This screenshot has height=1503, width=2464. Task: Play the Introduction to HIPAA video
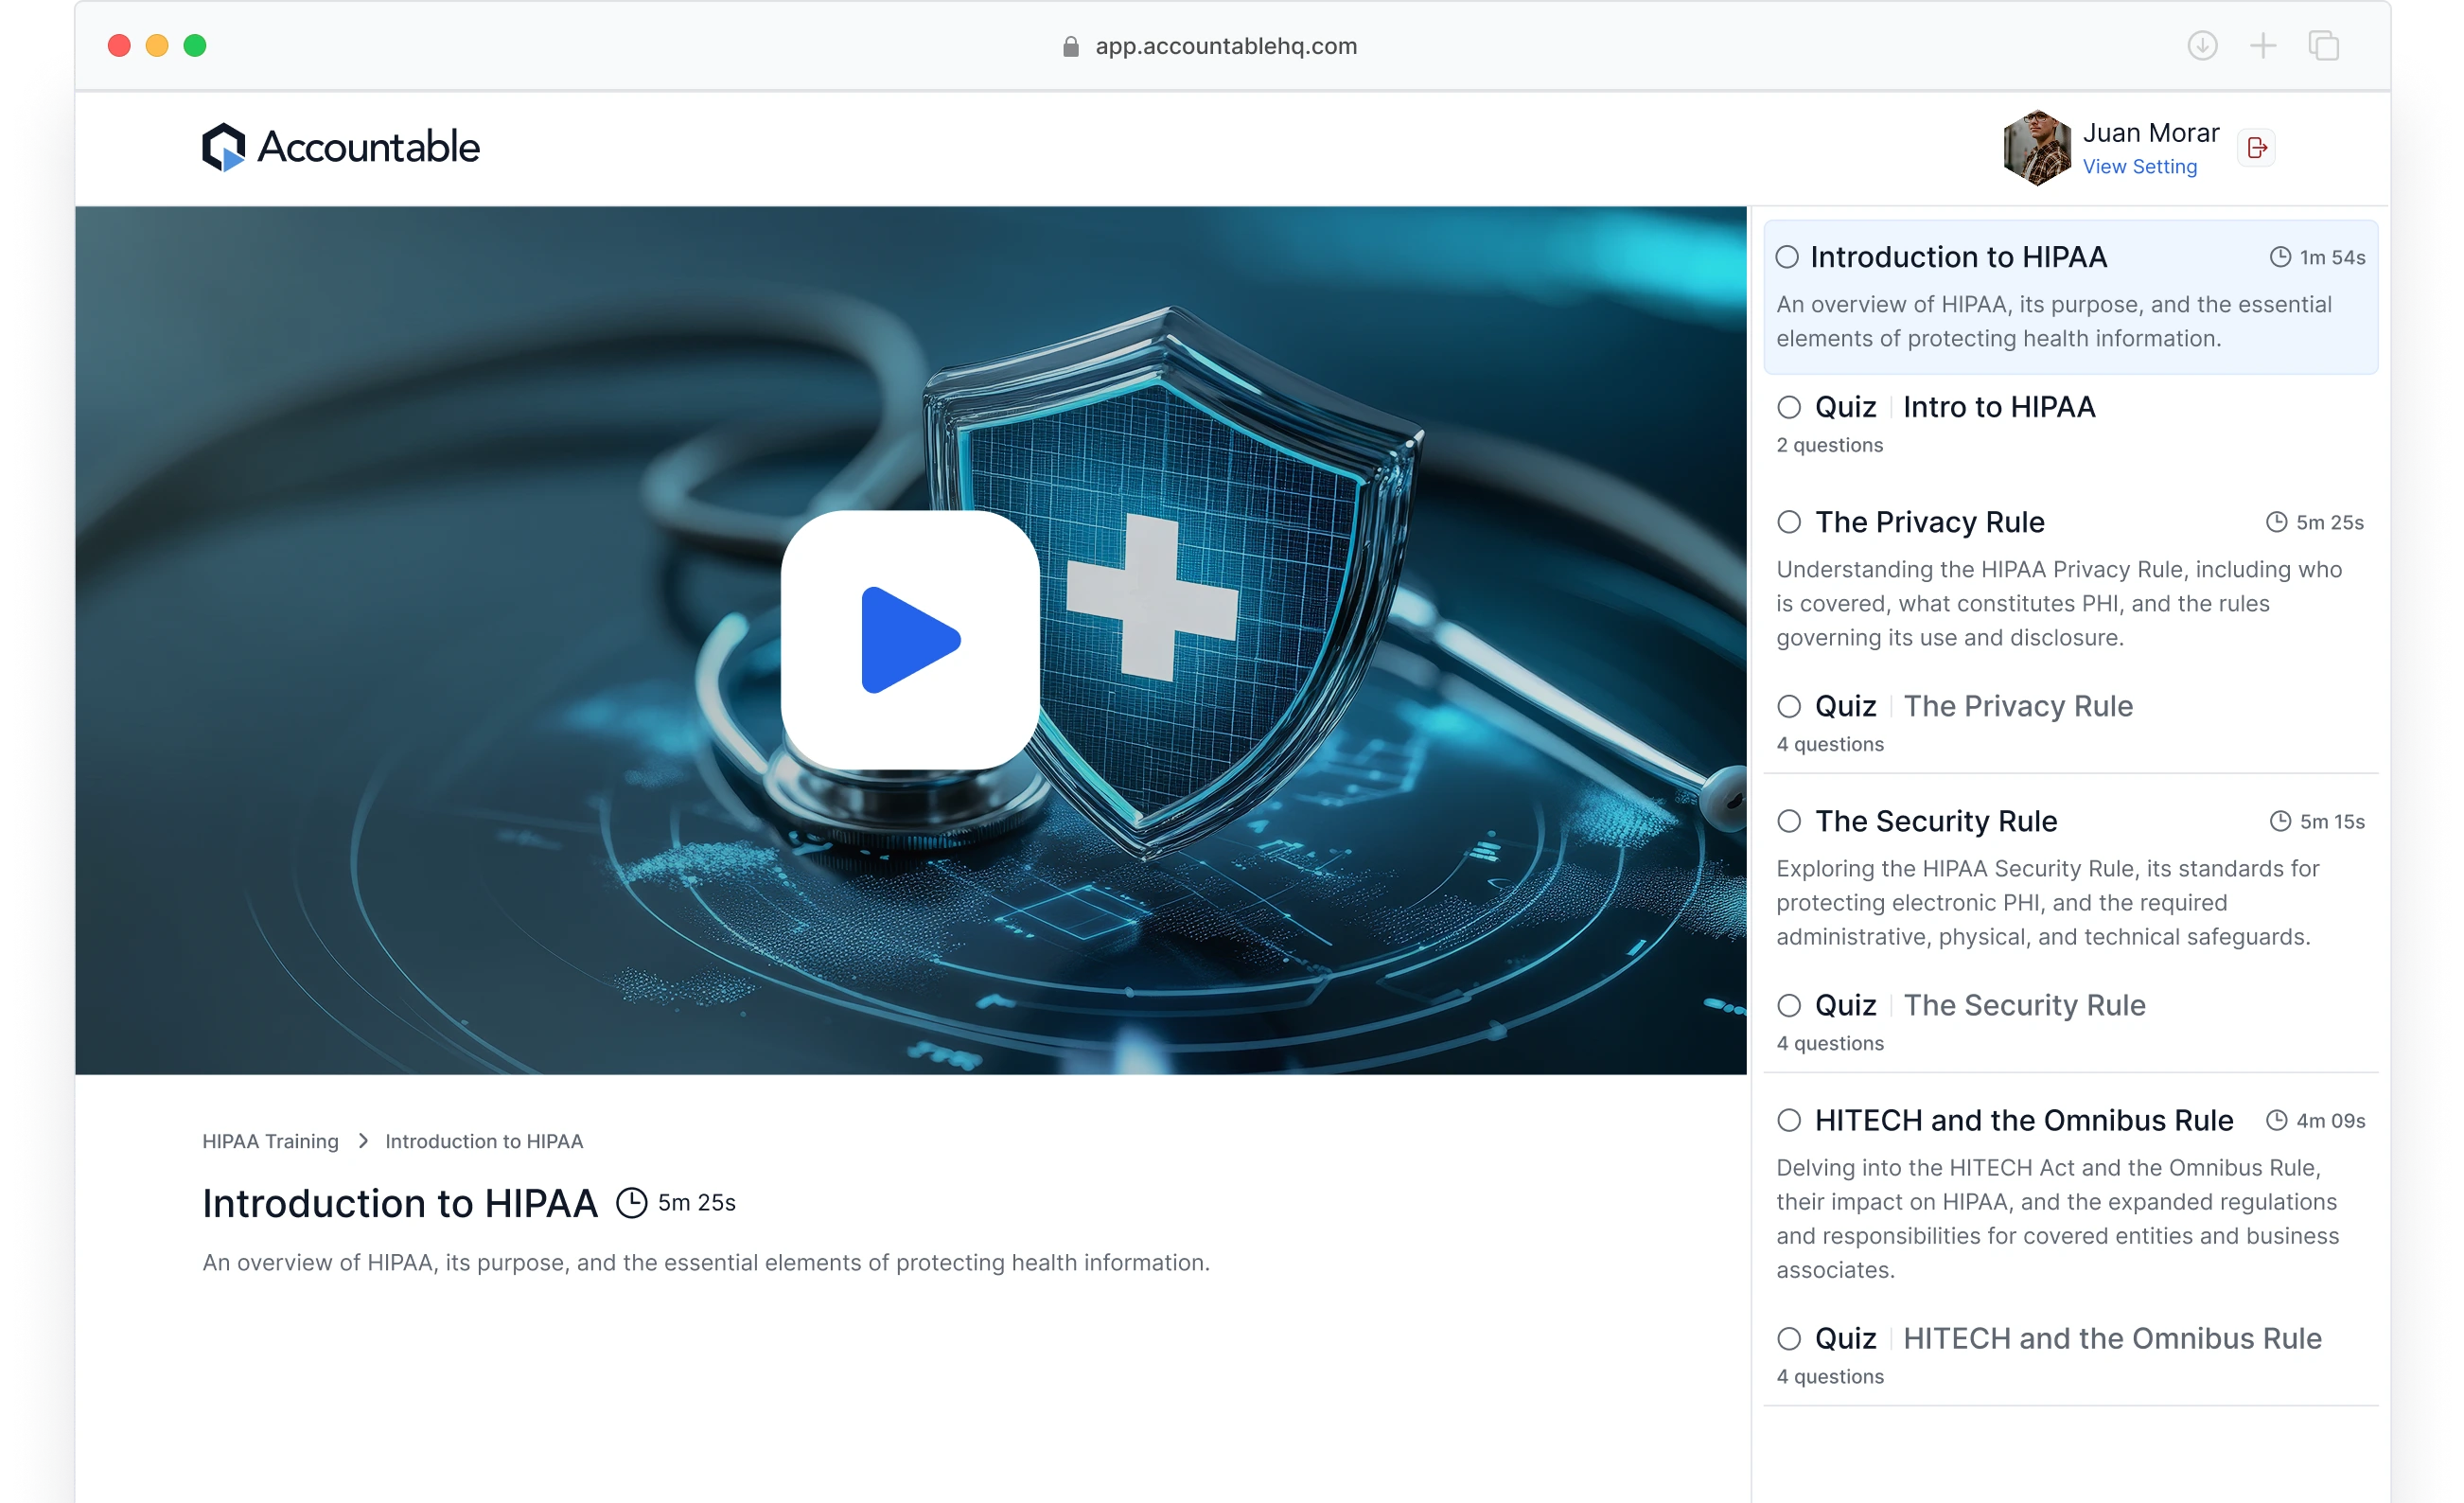(910, 640)
